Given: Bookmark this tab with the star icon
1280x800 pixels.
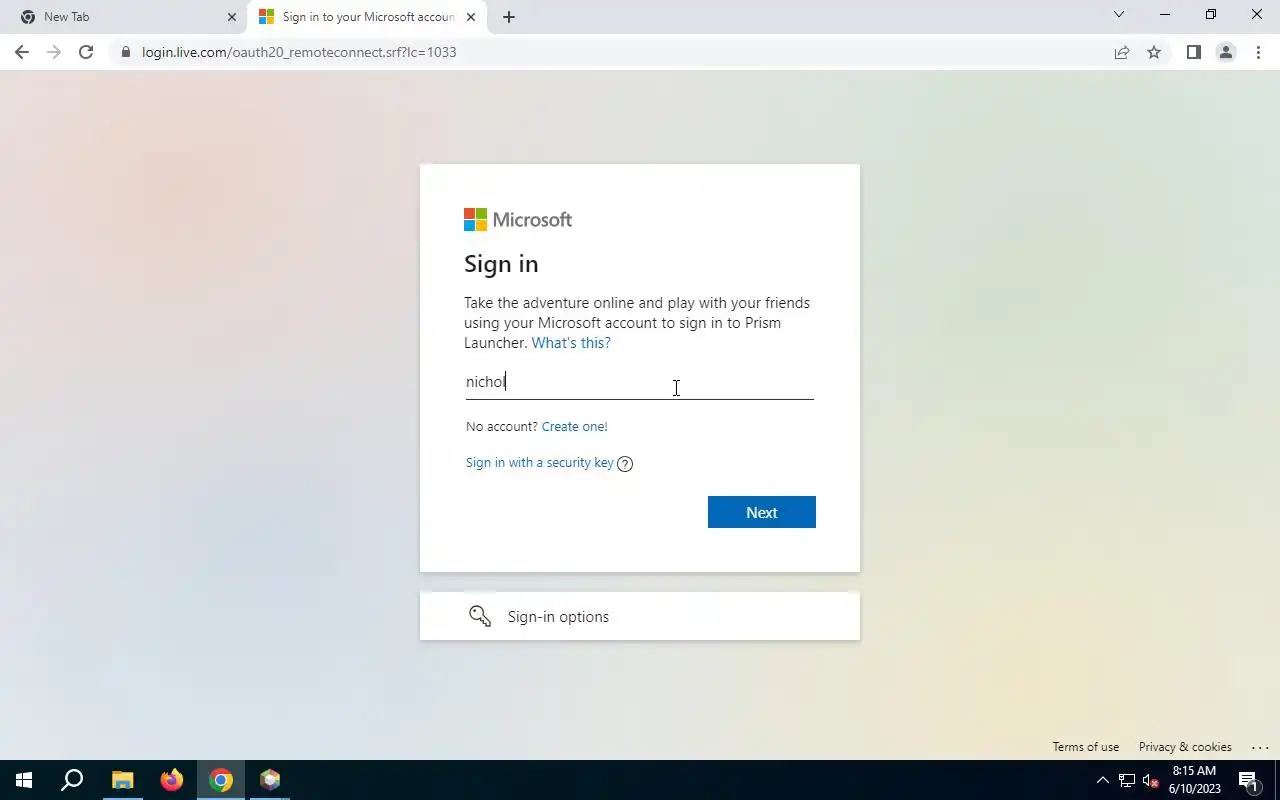Looking at the screenshot, I should pyautogui.click(x=1154, y=52).
